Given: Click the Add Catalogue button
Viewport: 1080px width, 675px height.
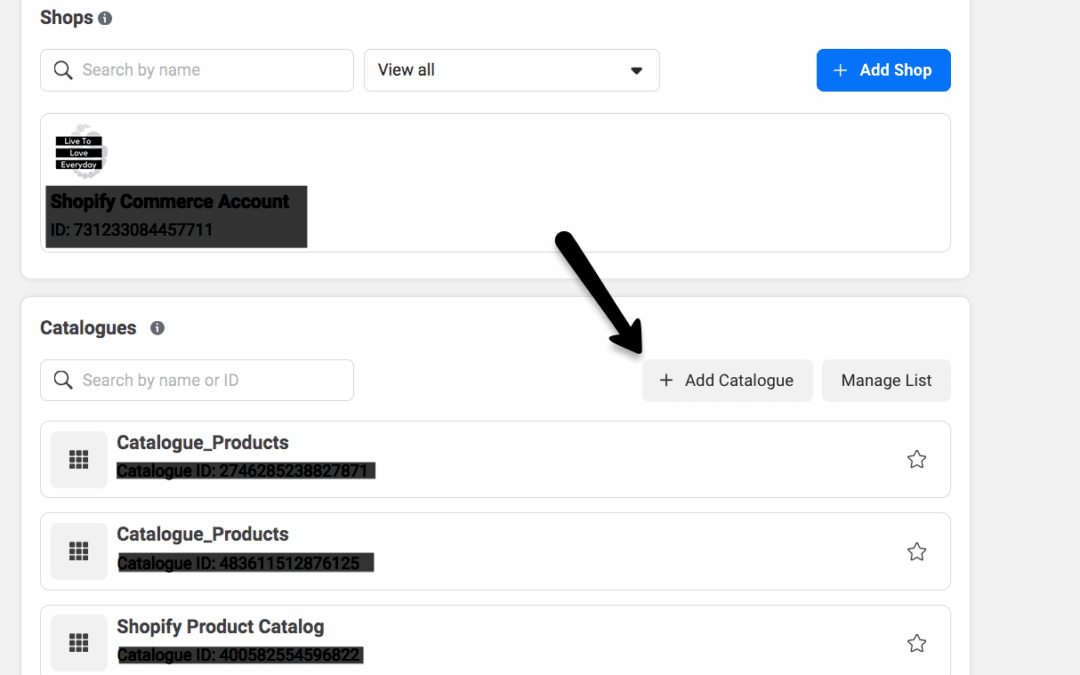Looking at the screenshot, I should (727, 380).
